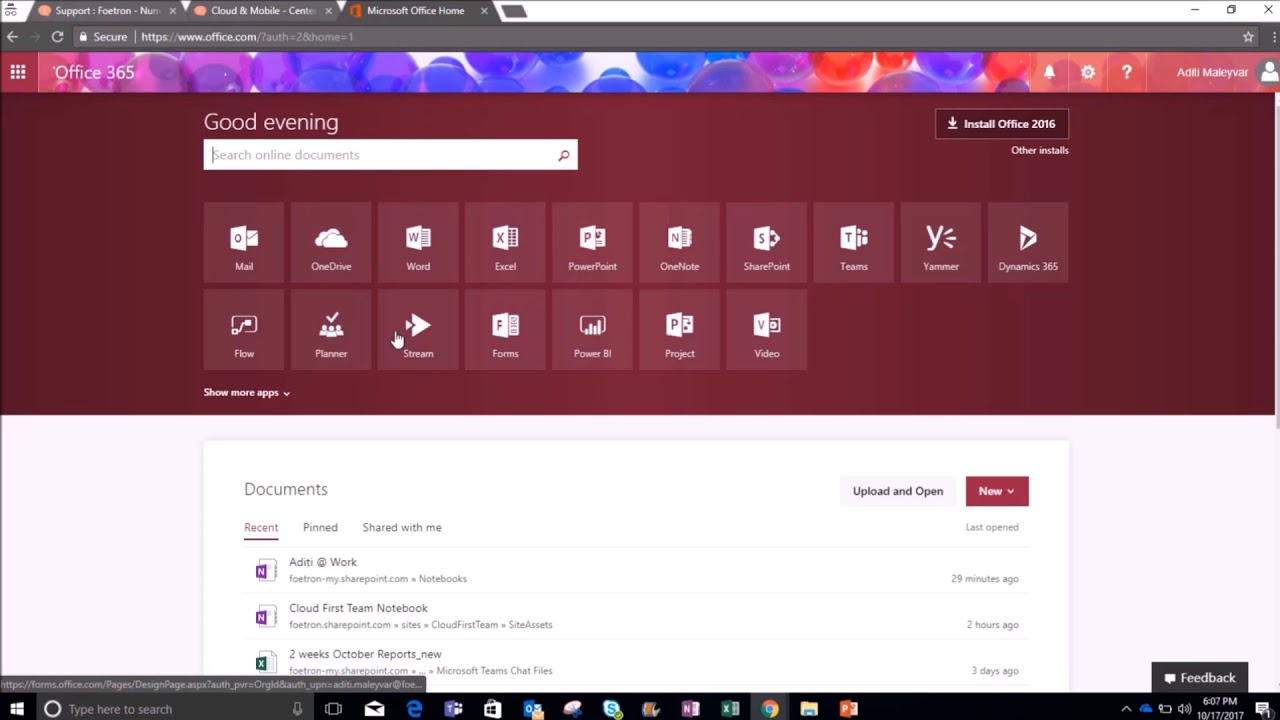Open the Project app tile
The height and width of the screenshot is (720, 1280).
679,330
